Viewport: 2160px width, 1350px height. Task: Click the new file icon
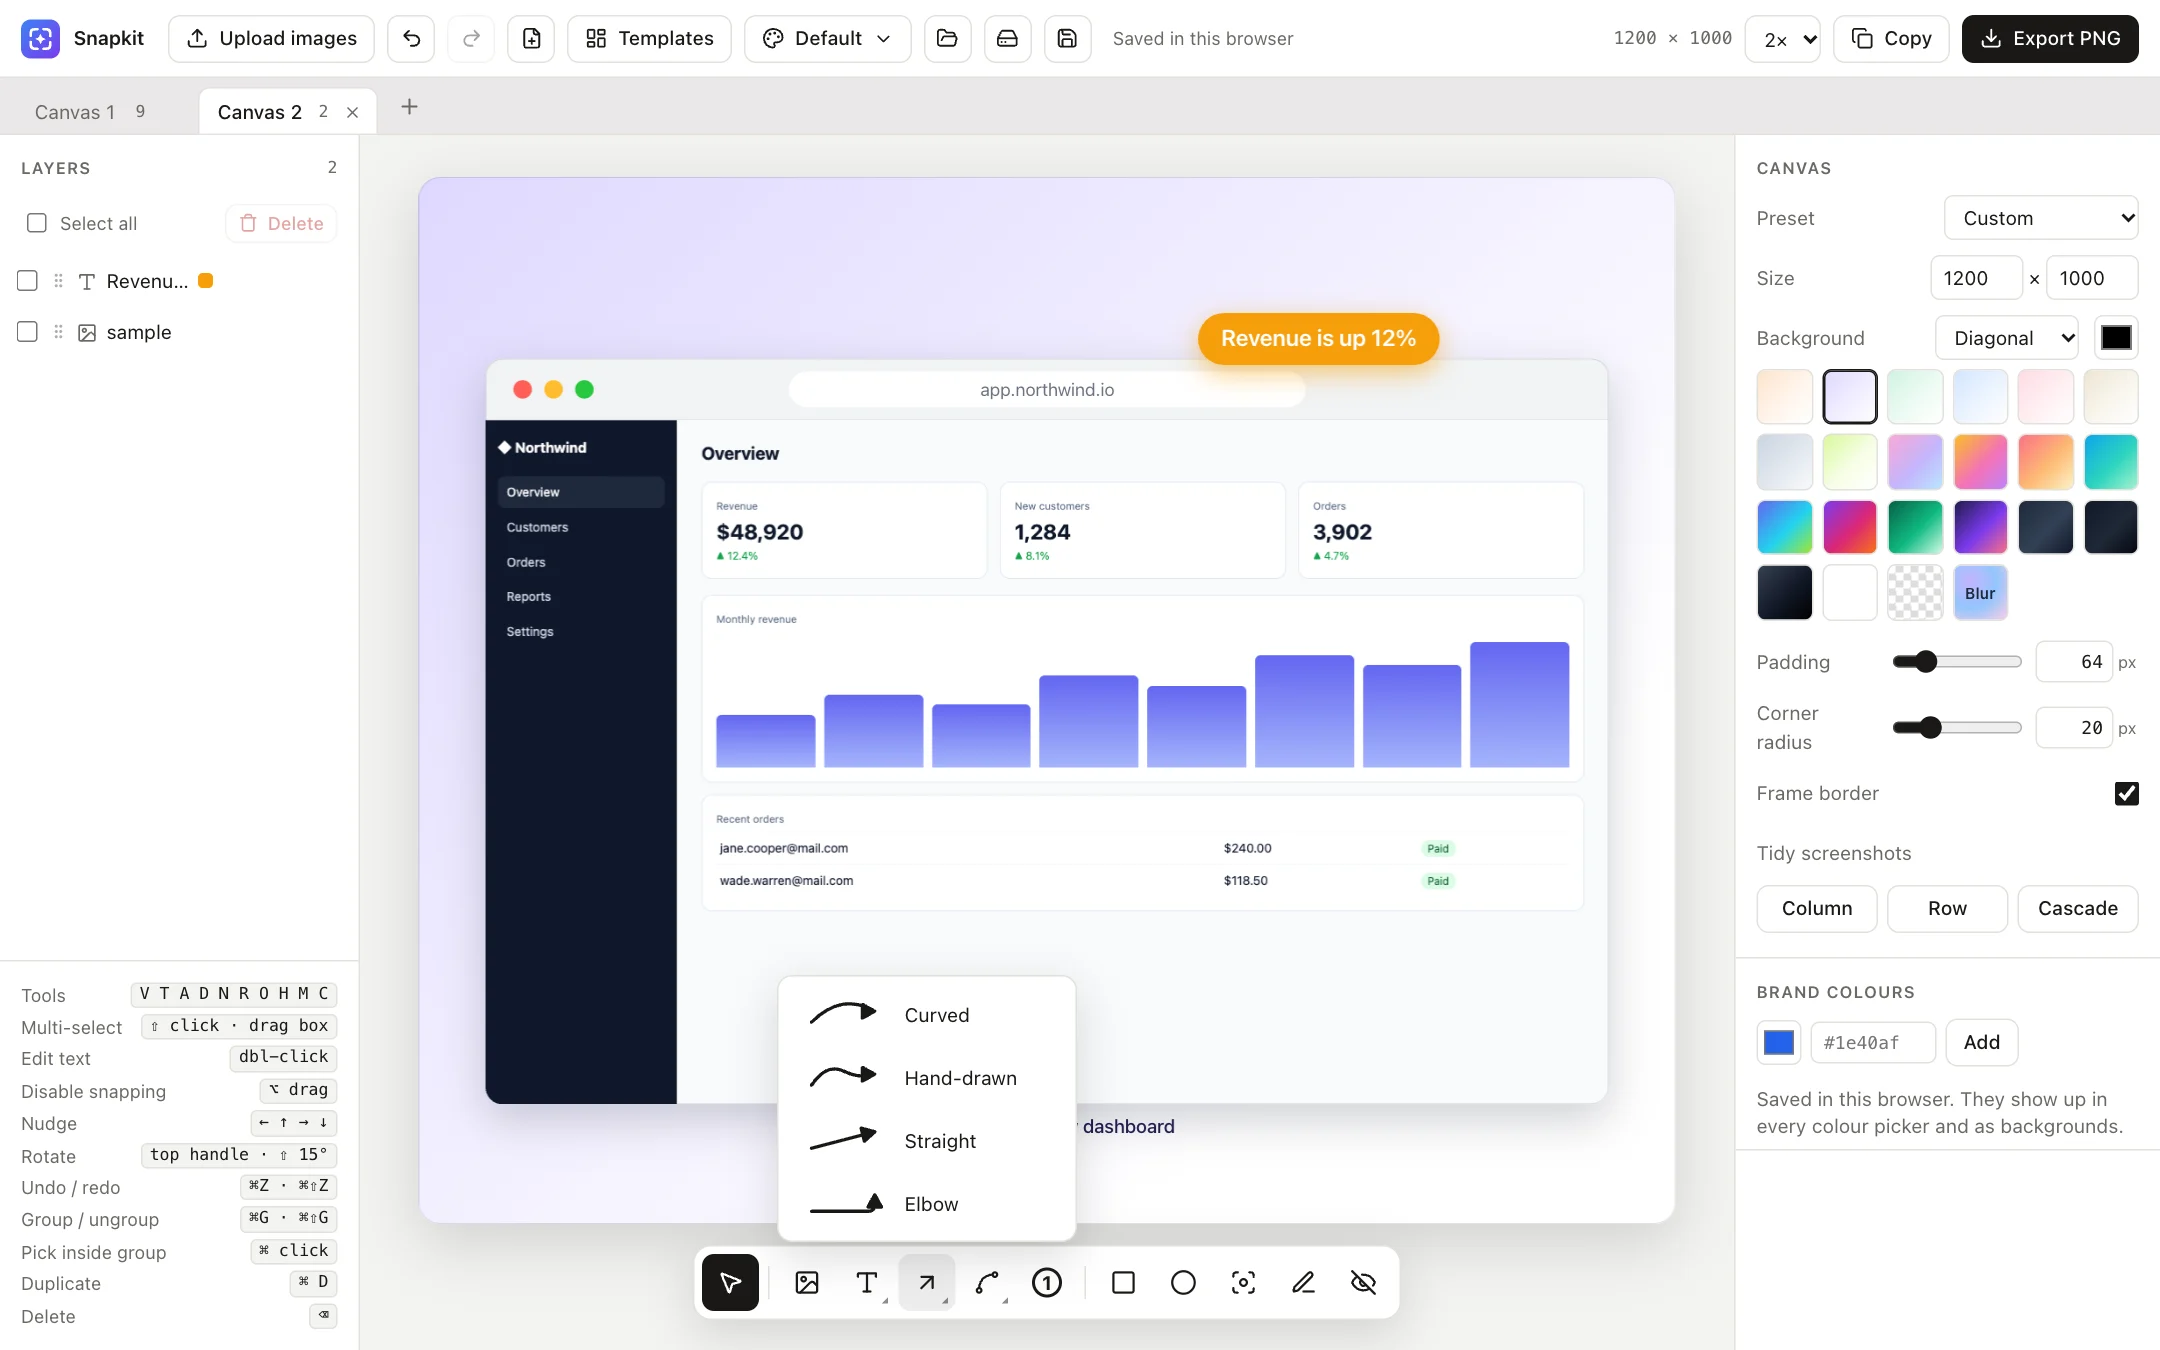[x=531, y=39]
